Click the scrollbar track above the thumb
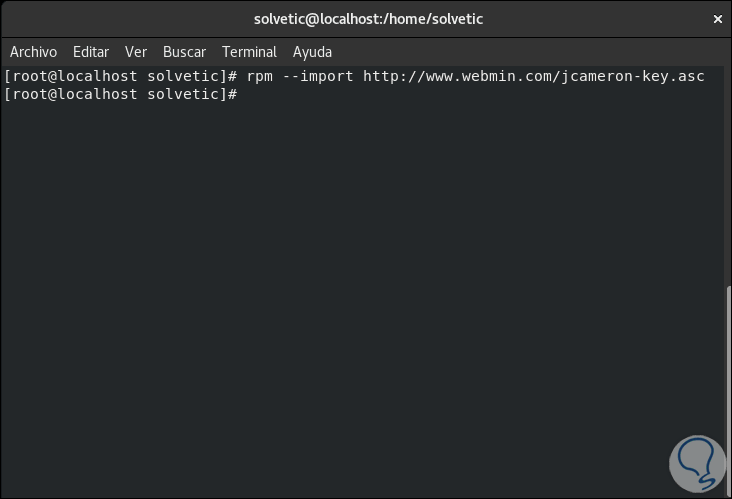Image resolution: width=732 pixels, height=499 pixels. click(x=727, y=180)
